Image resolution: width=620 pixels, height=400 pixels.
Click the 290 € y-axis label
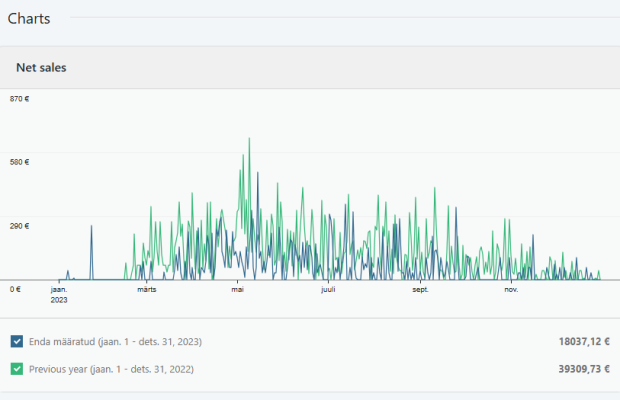19,226
